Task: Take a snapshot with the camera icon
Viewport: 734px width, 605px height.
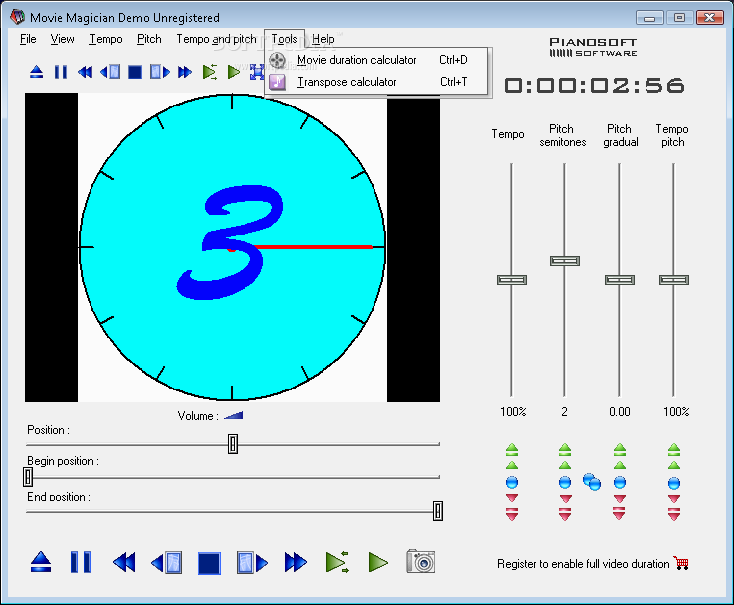Action: tap(421, 561)
